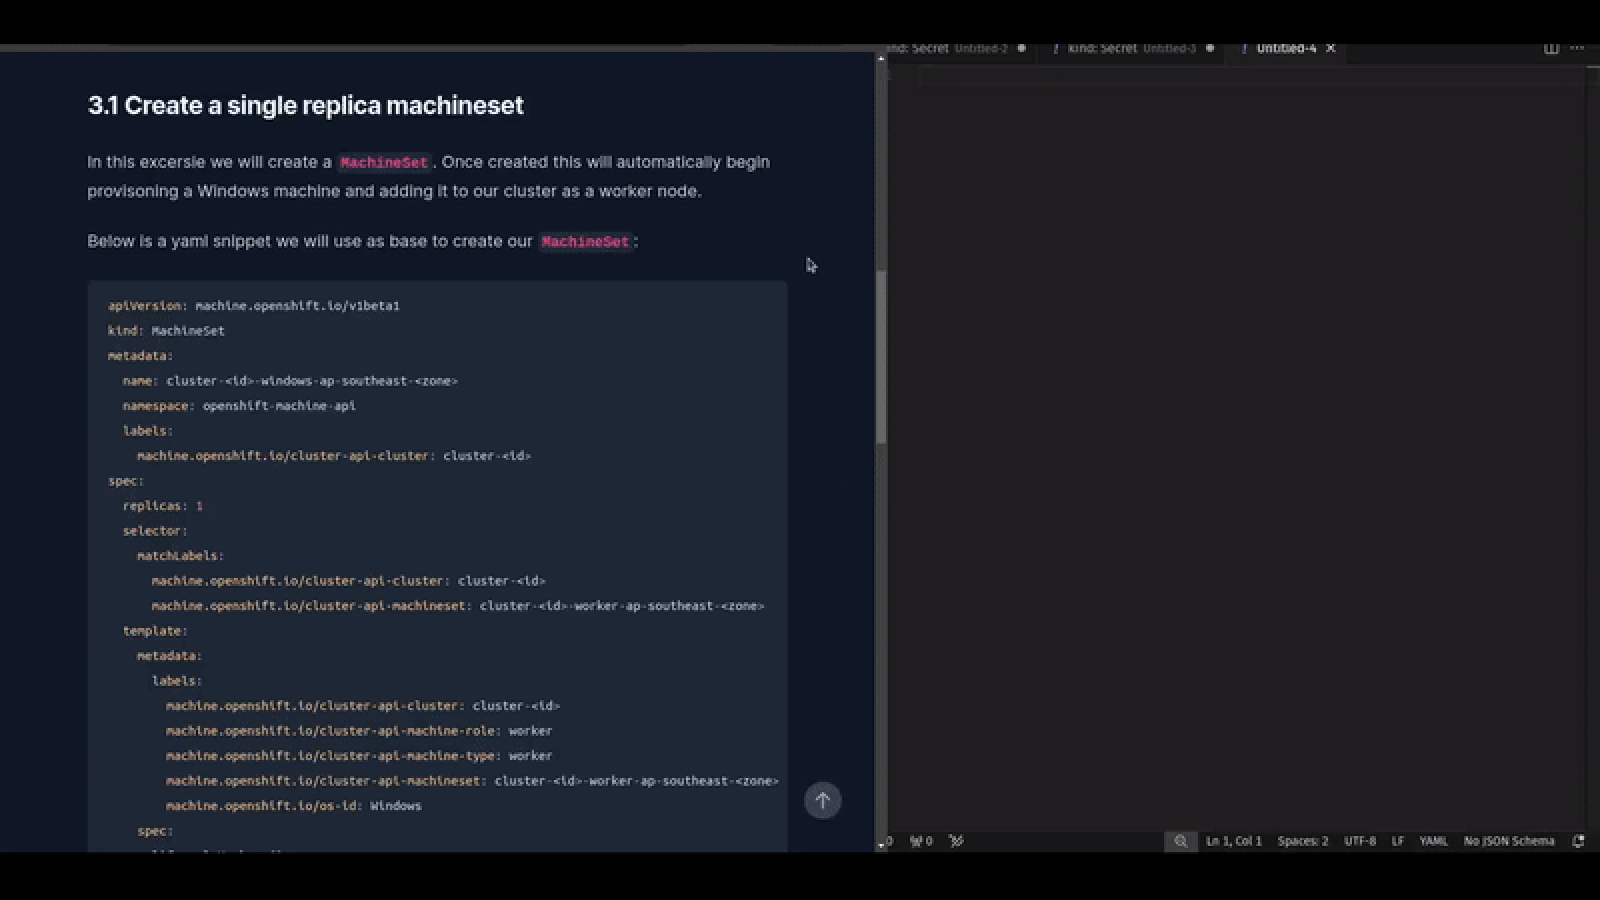1600x900 pixels.
Task: Change indentation via Spaces: 2
Action: click(x=1302, y=841)
